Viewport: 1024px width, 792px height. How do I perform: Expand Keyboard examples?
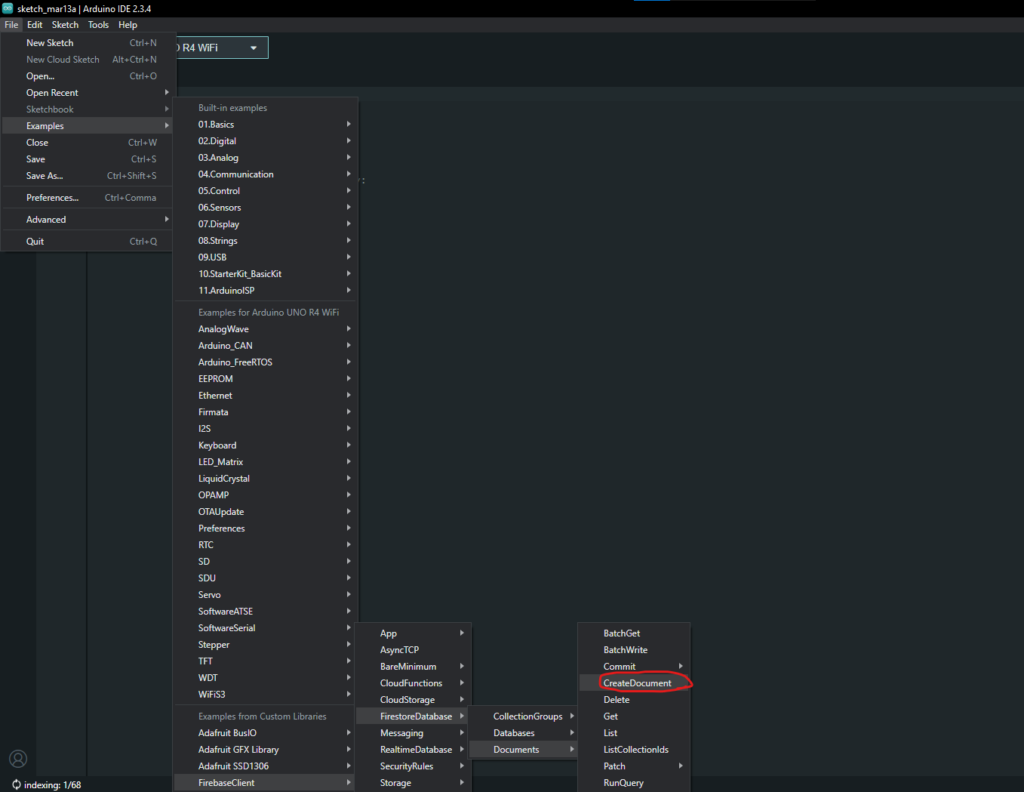[266, 445]
